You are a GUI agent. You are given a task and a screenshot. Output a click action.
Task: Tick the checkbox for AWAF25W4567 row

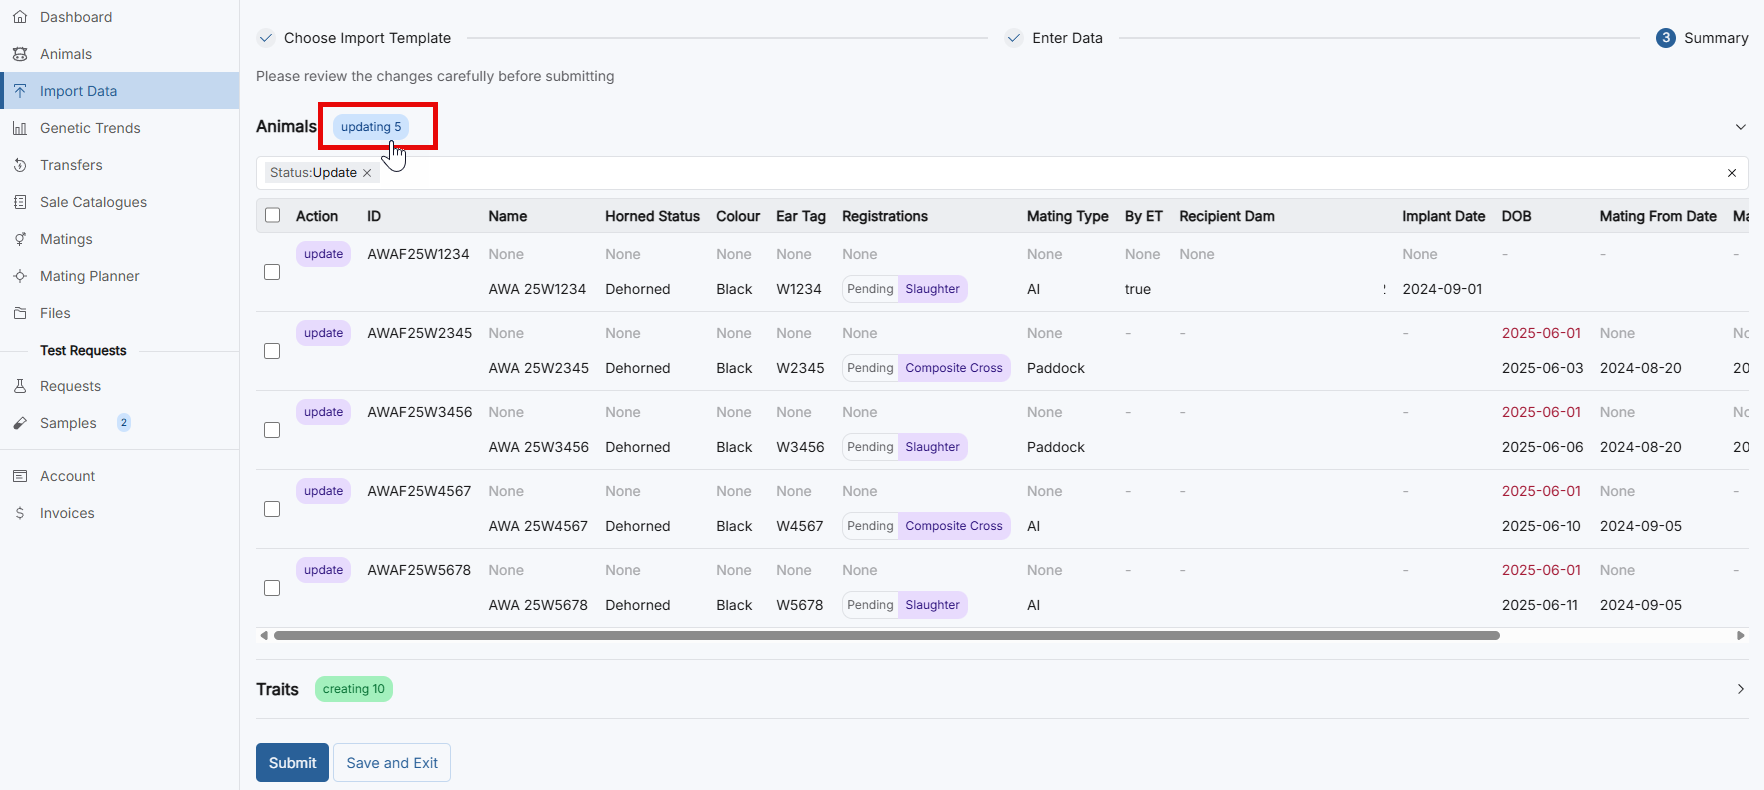click(x=272, y=509)
